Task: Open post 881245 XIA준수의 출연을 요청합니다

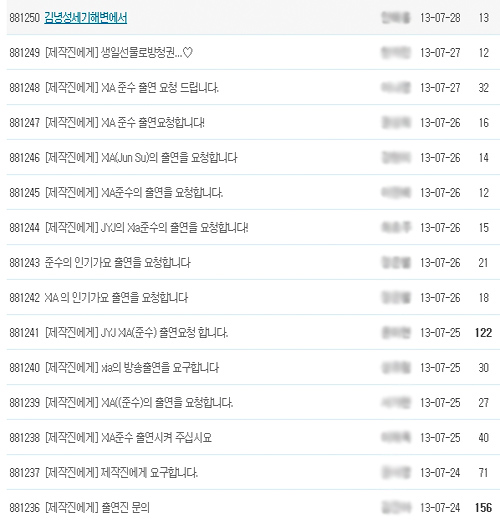Action: (134, 193)
